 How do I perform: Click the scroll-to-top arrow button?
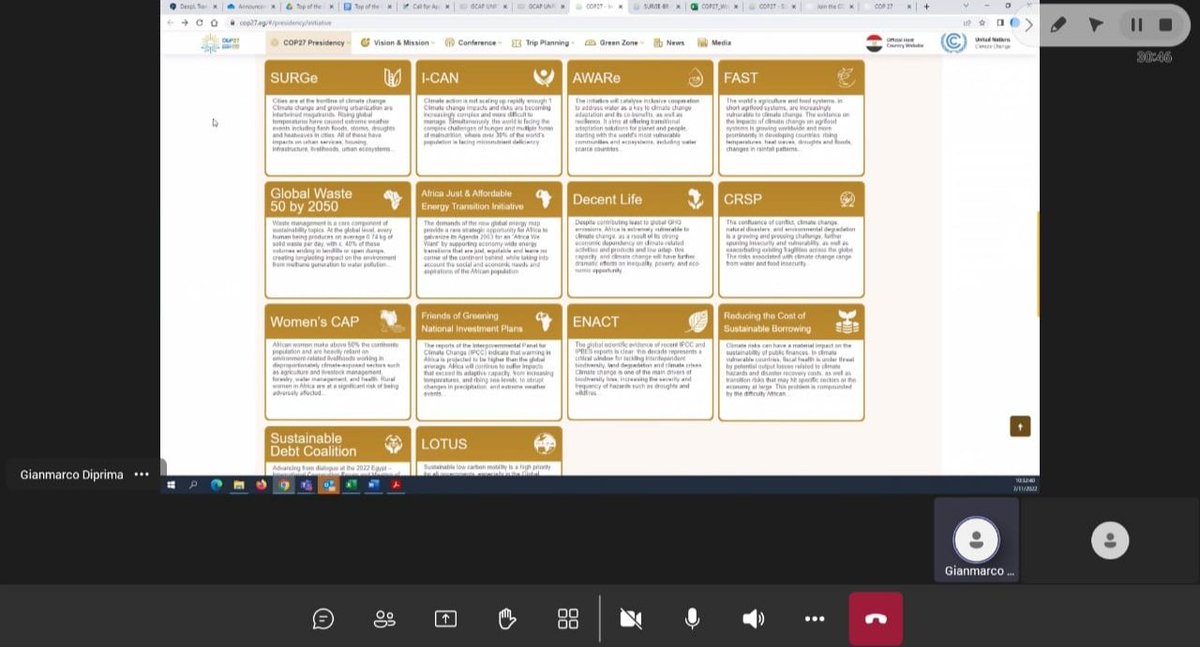(1020, 426)
